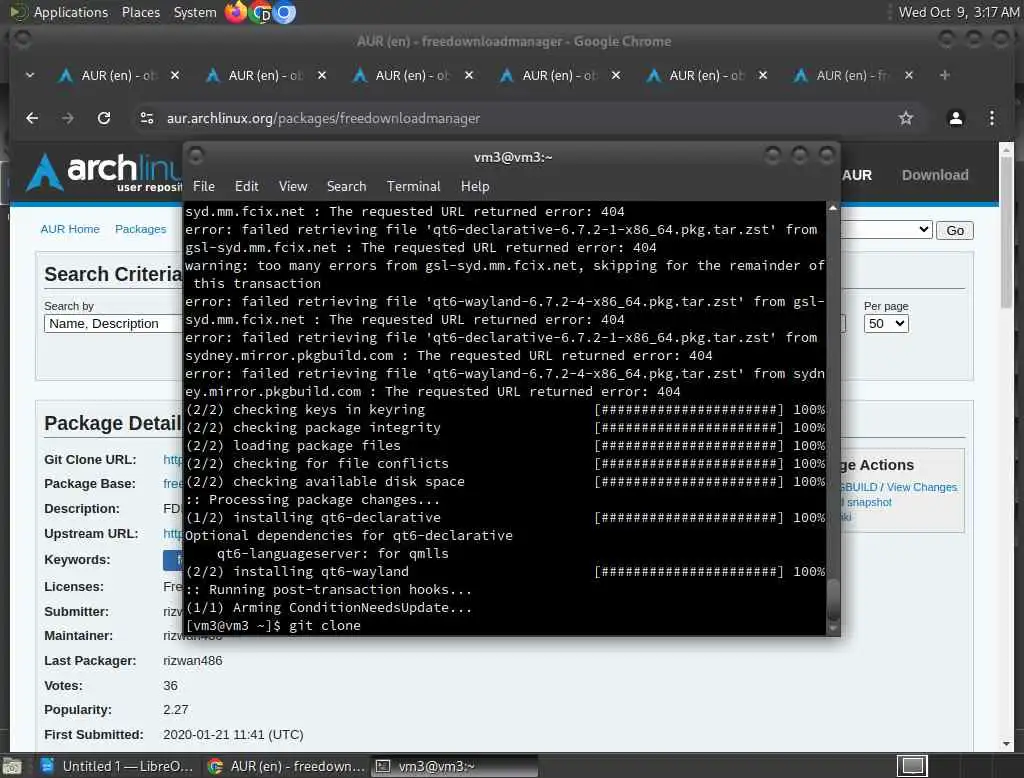Switch to vm3@vm3 terminal taskbar item
This screenshot has width=1024, height=778.
(x=455, y=766)
